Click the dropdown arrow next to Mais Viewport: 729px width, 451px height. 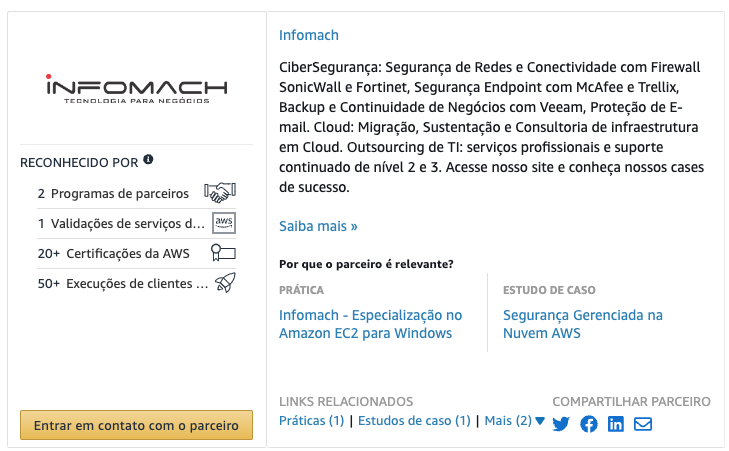pyautogui.click(x=540, y=421)
